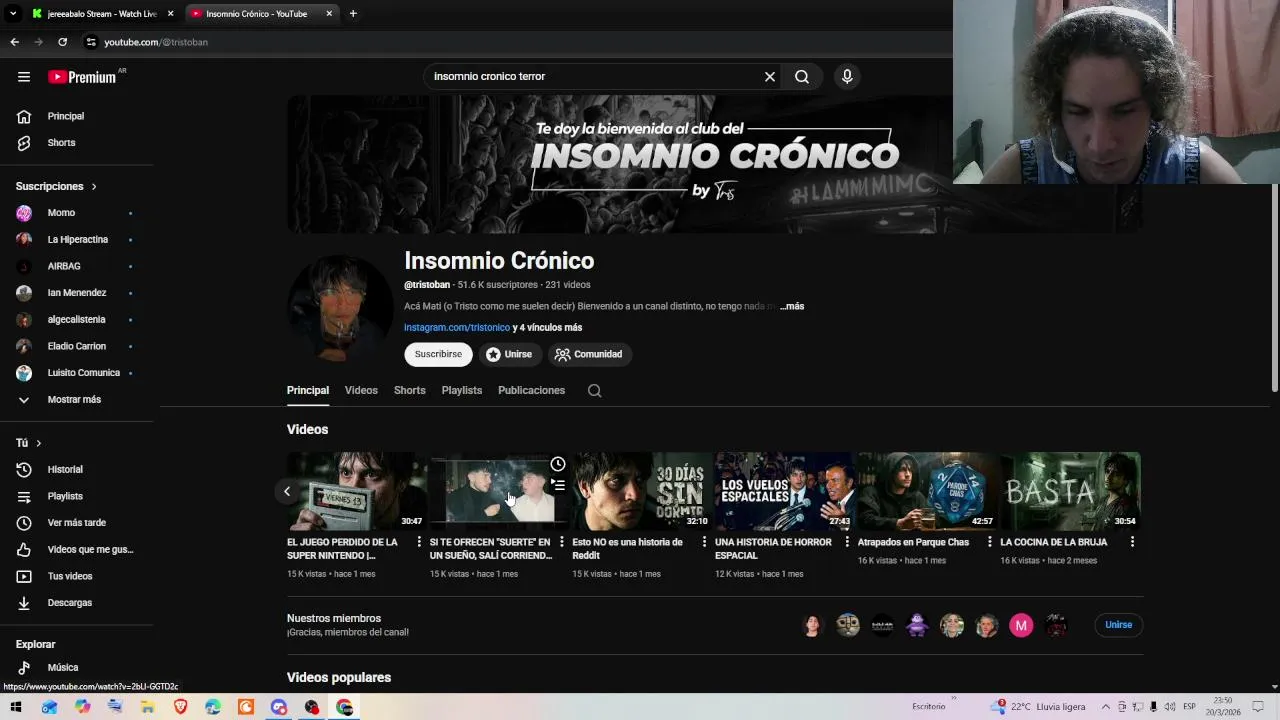Show hidden system tray icons

pos(1106,707)
